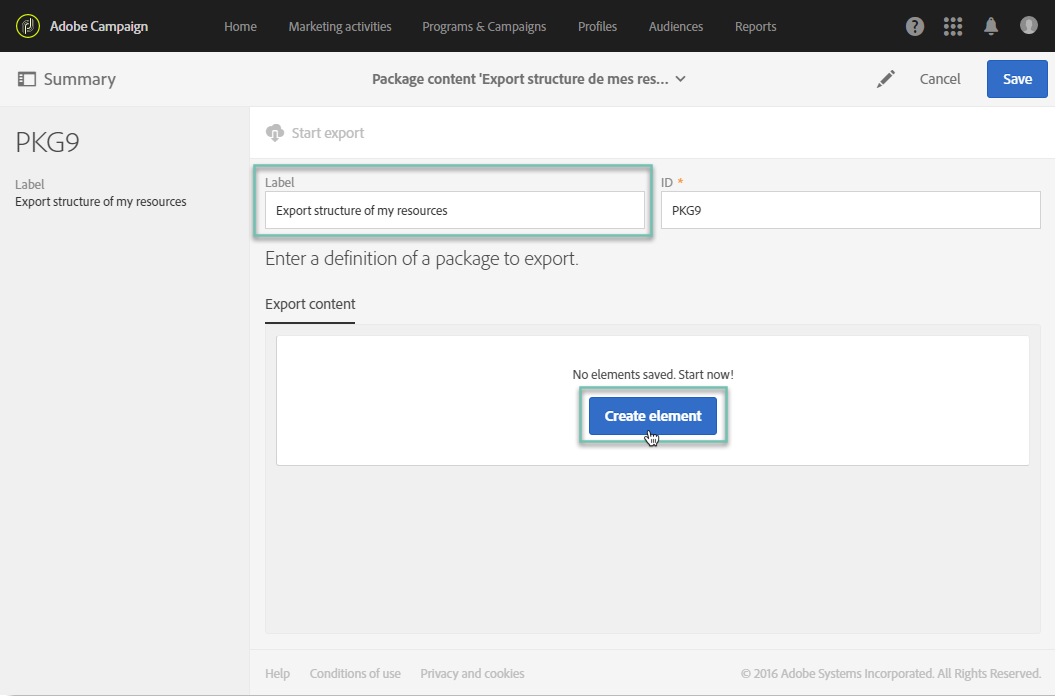Click the Adobe Campaign logo icon

[28, 26]
